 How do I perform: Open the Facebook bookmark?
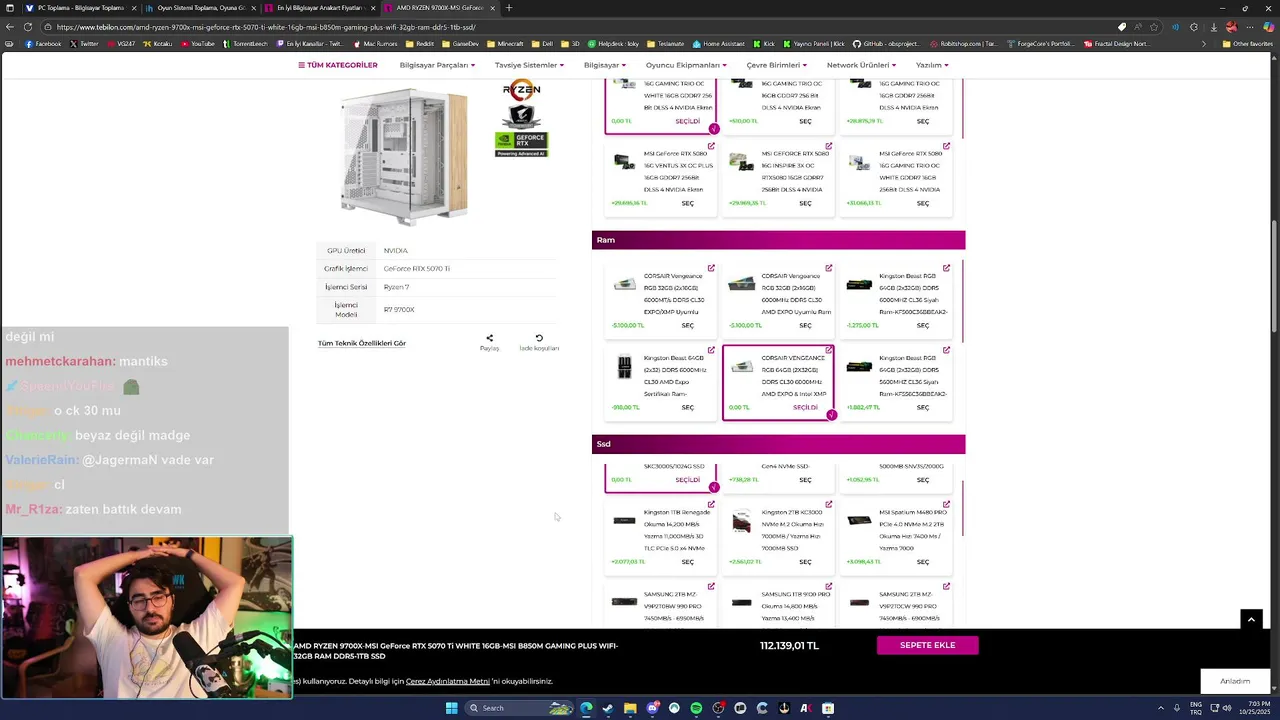[43, 44]
